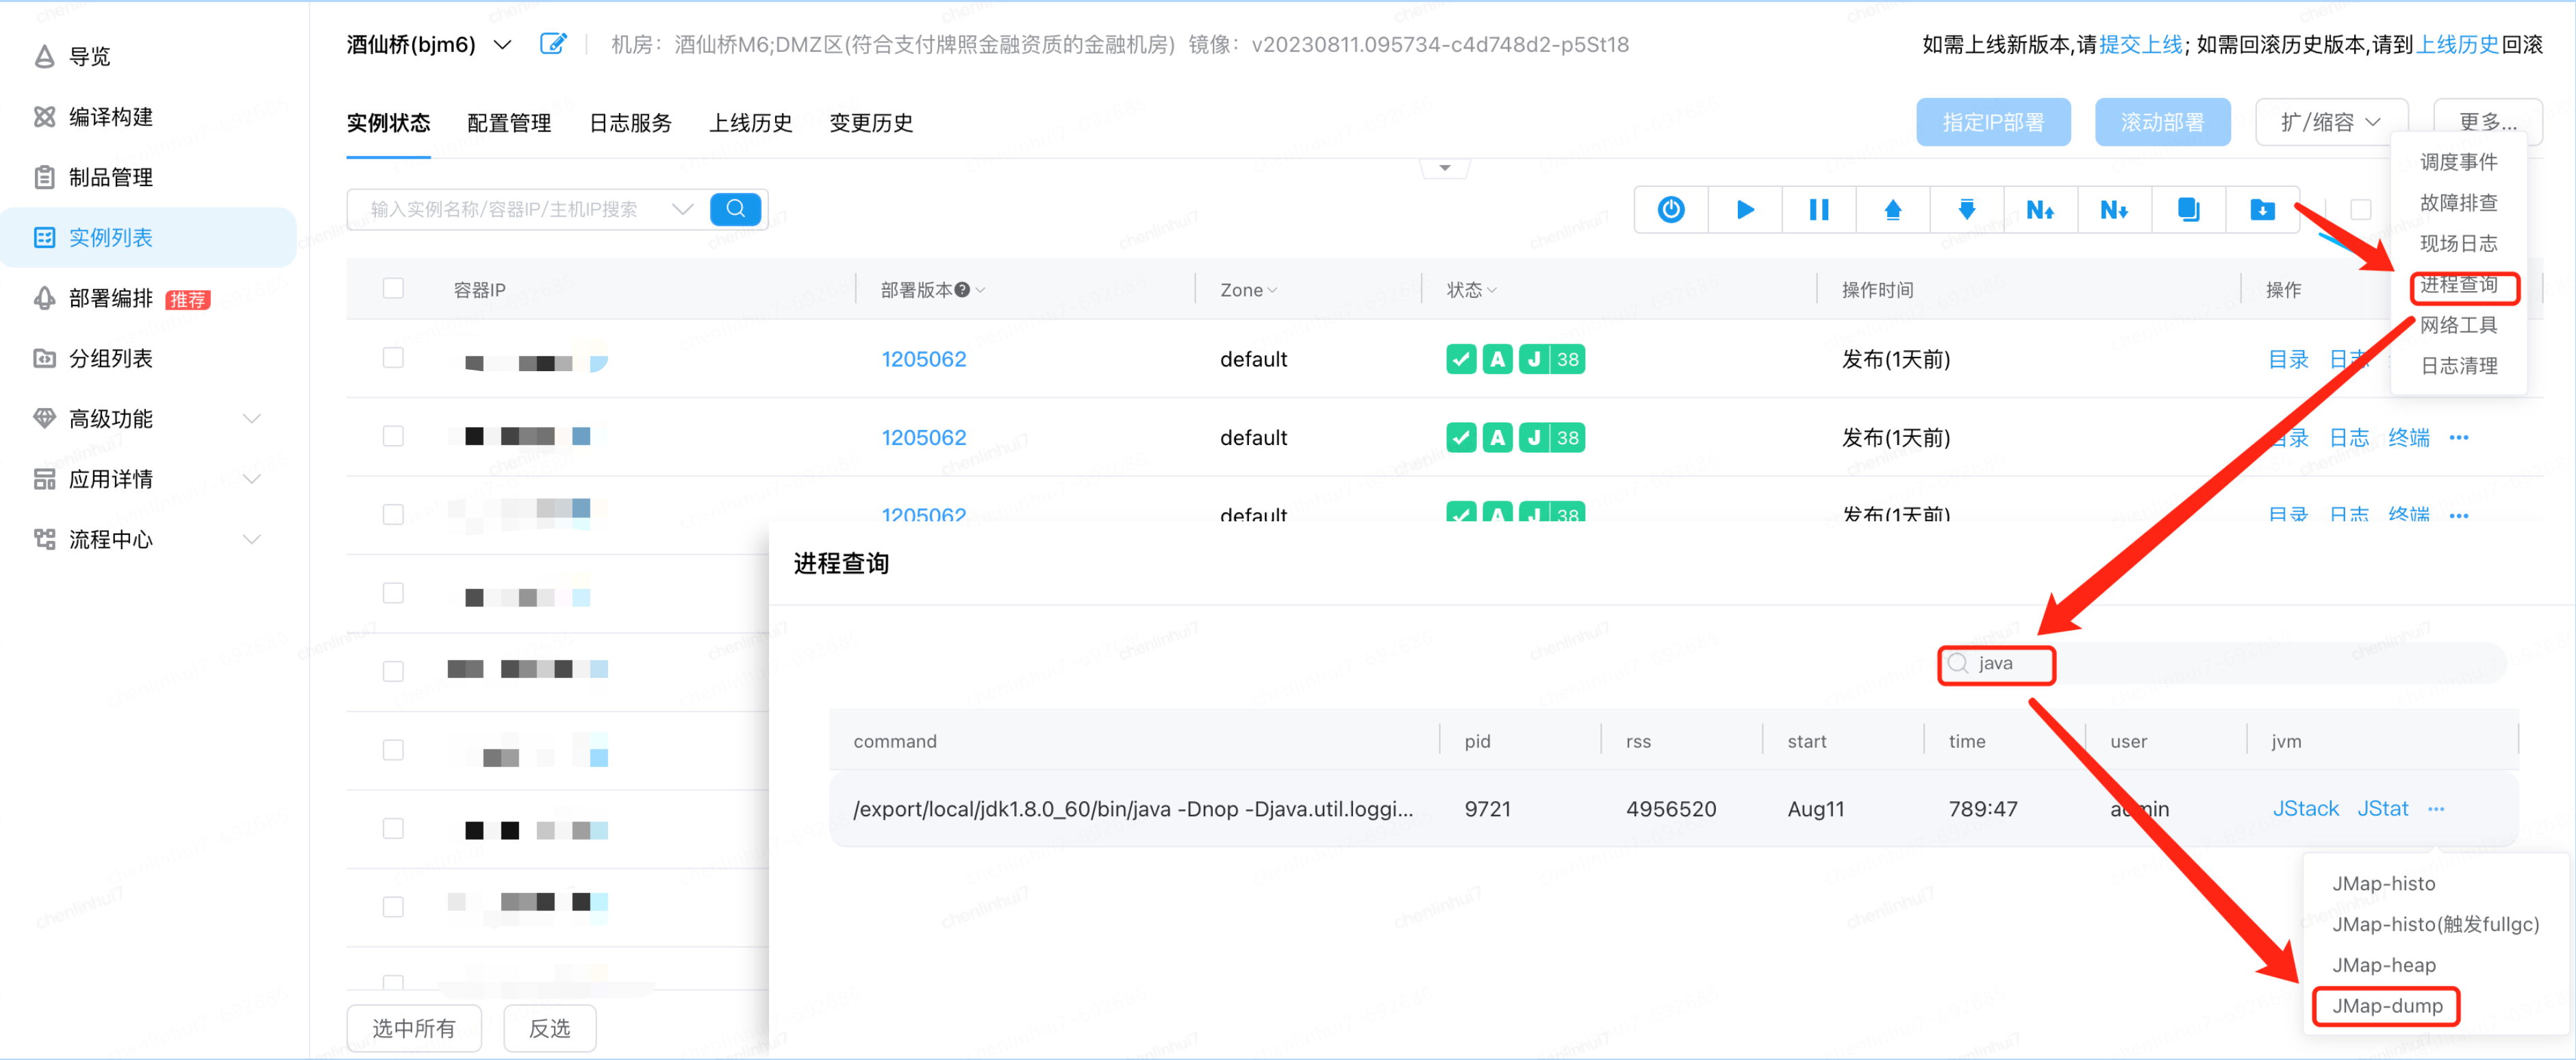Click the help question icon next to 部署版本

click(962, 289)
